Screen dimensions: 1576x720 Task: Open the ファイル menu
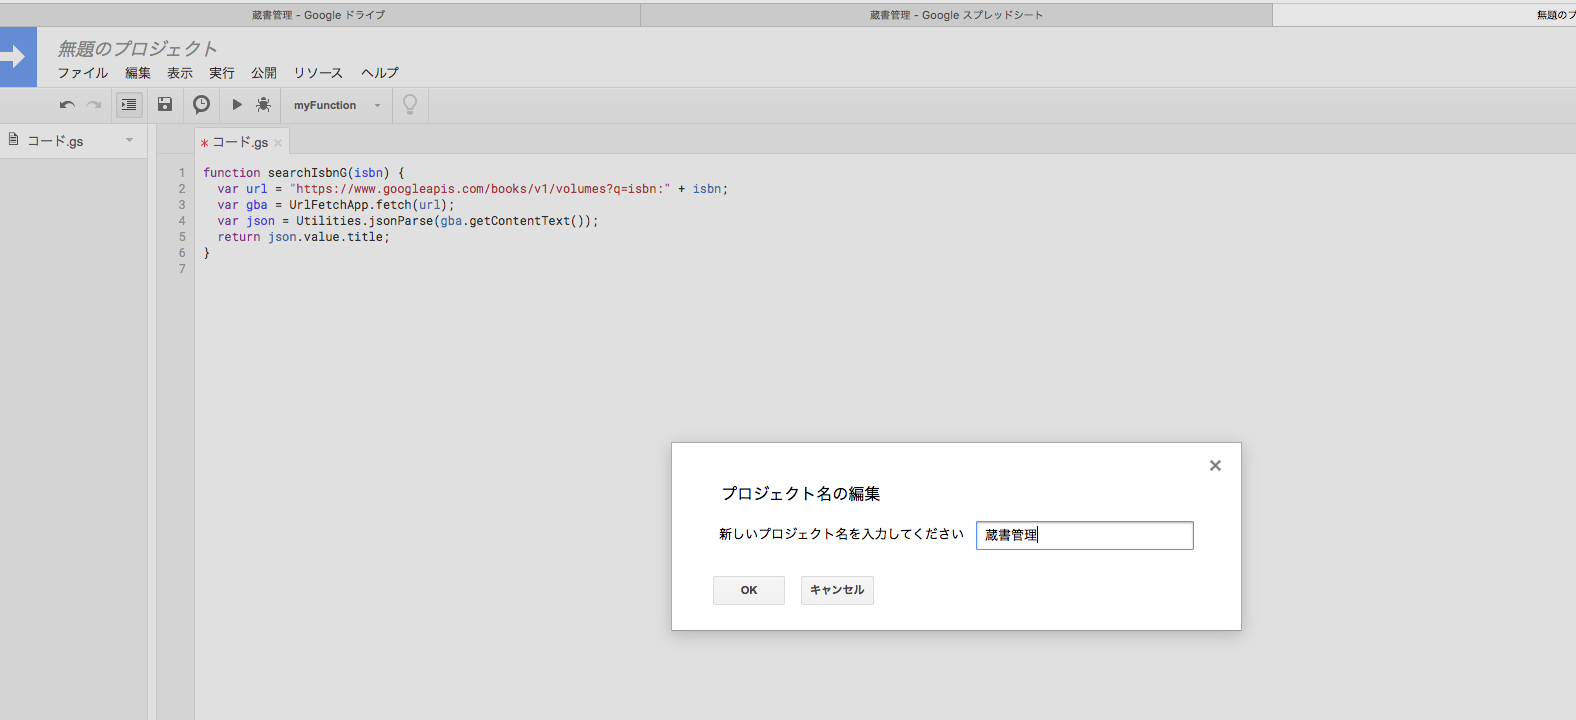click(82, 73)
